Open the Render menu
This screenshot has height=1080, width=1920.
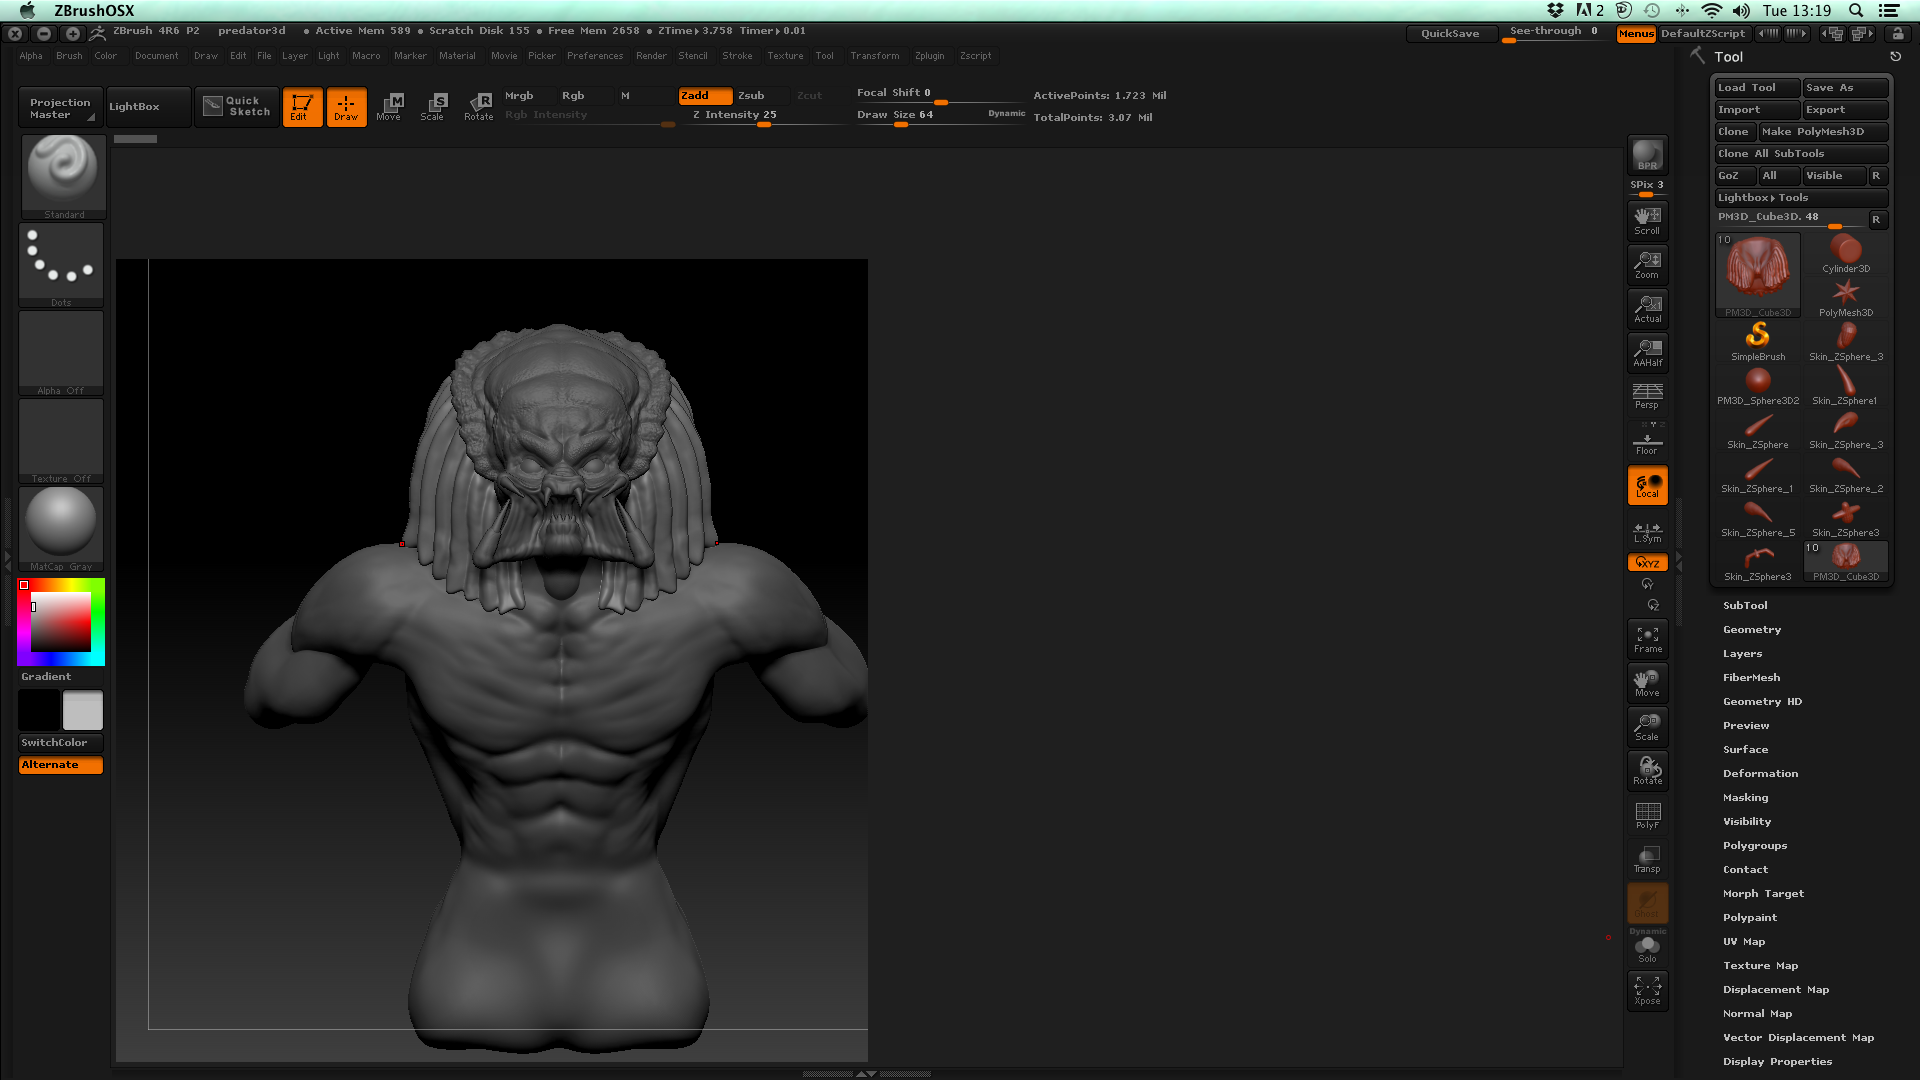click(x=651, y=56)
